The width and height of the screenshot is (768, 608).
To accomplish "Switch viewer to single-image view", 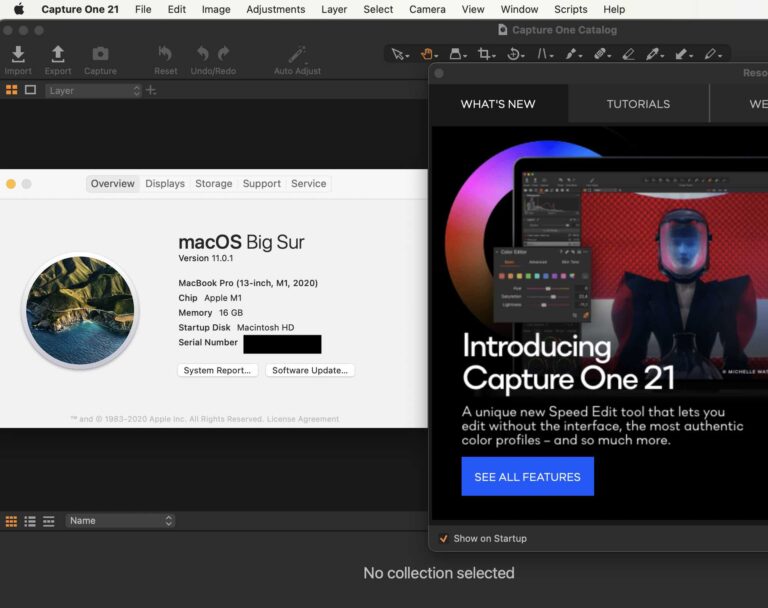I will pos(30,90).
